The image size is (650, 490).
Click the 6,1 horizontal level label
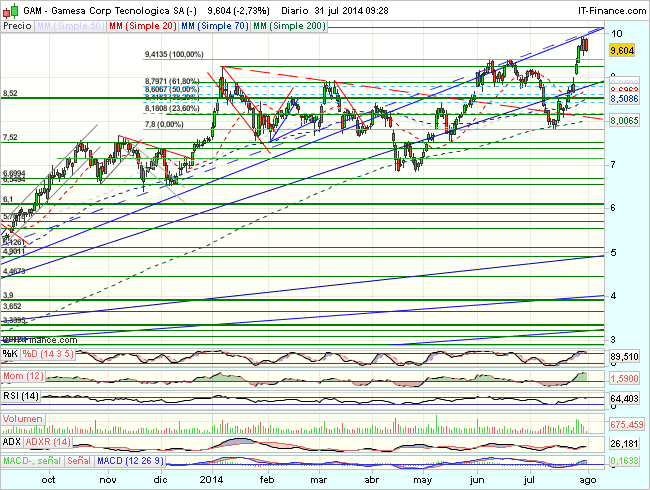(x=8, y=199)
